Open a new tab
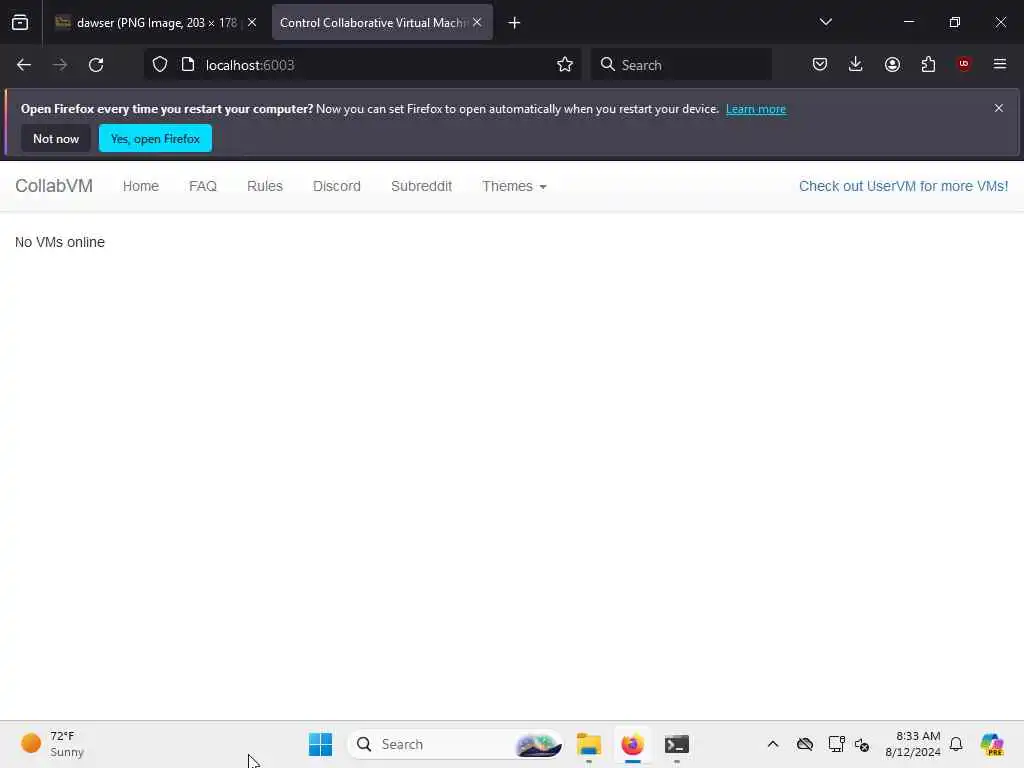The width and height of the screenshot is (1024, 768). click(x=515, y=23)
